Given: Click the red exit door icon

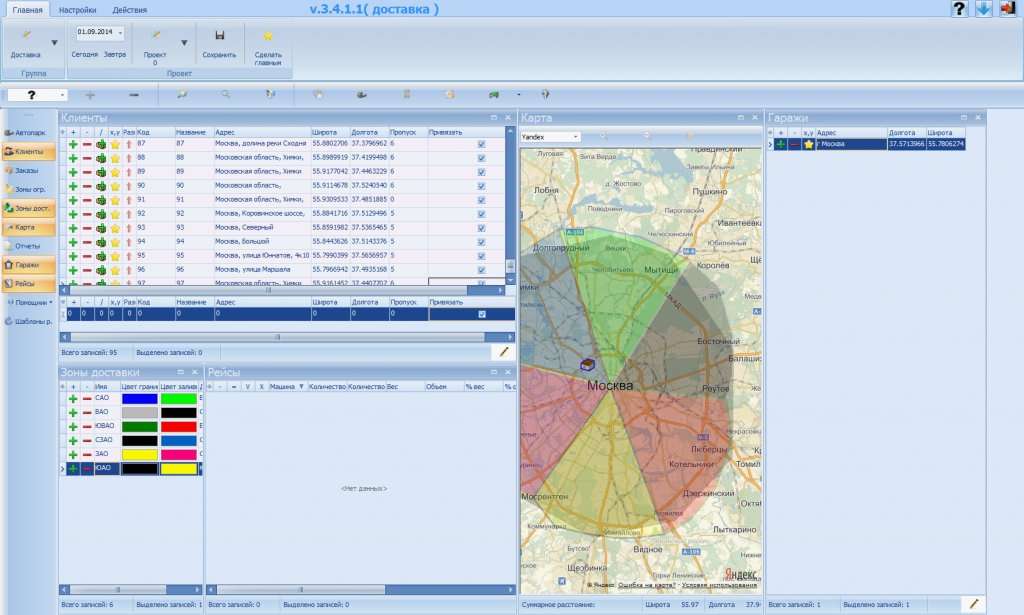Looking at the screenshot, I should [1008, 8].
